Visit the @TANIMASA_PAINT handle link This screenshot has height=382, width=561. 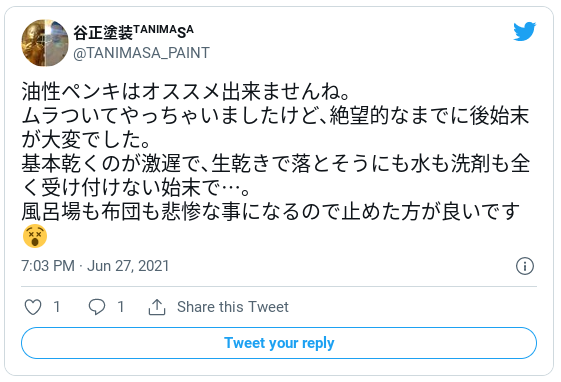pos(142,53)
